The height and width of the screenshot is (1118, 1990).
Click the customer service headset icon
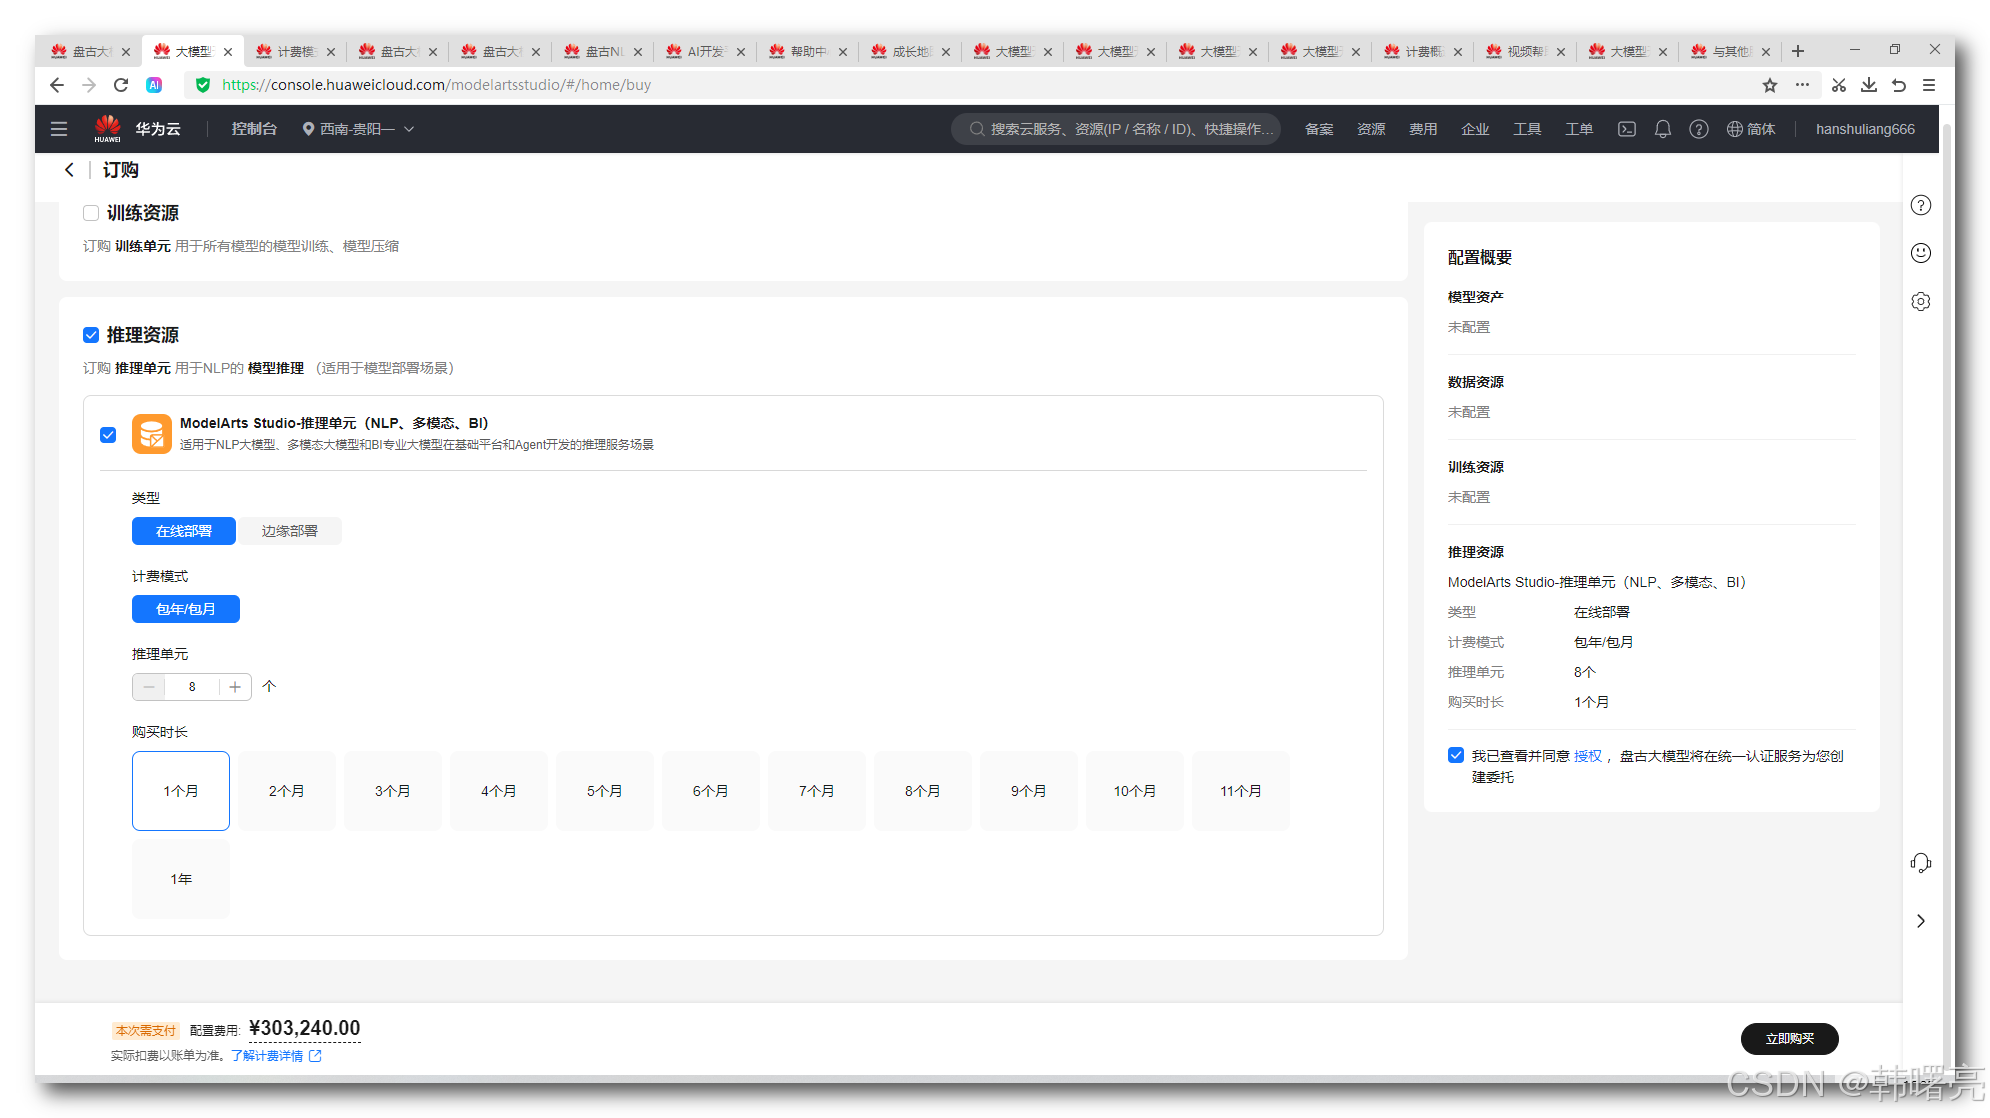(1920, 863)
